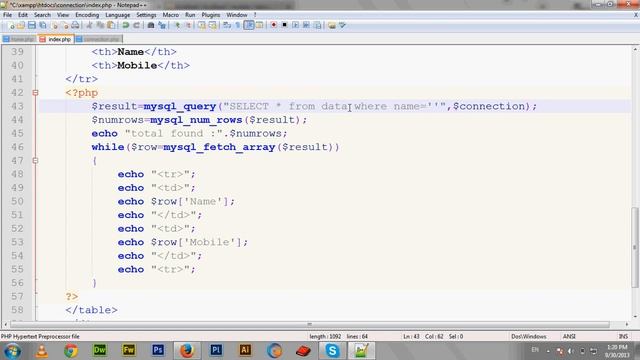Switch to the index.php tab
Screen dimensions: 640x360
coord(56,39)
